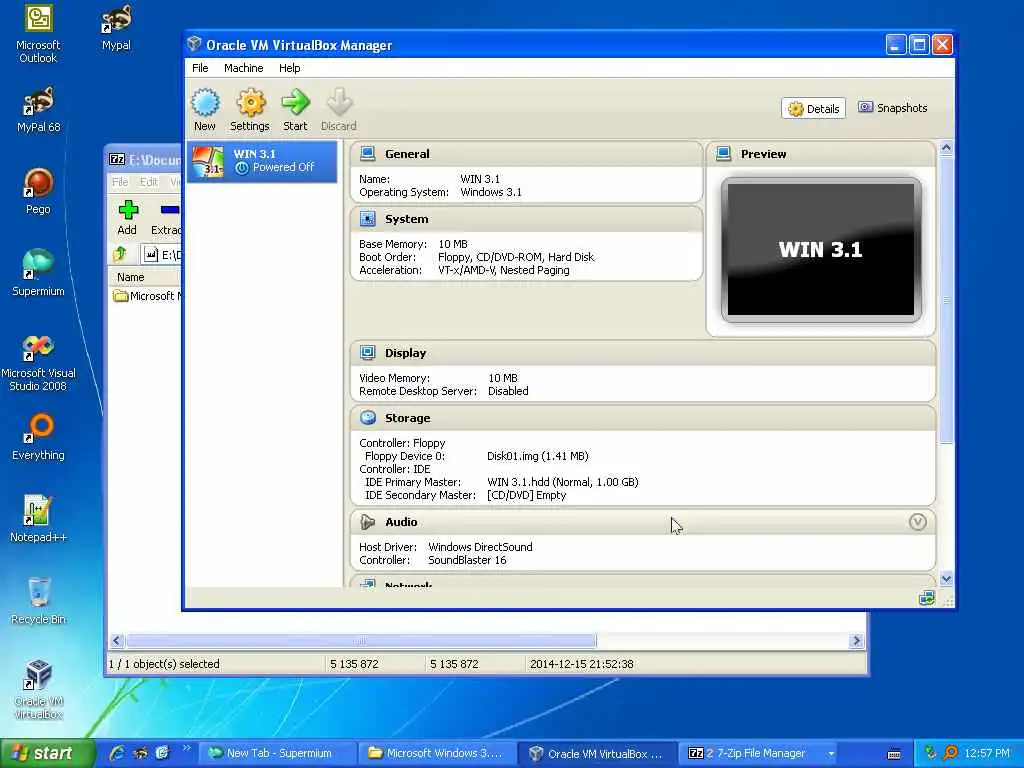Click the Base Memory 10 MB value
Screen dimensions: 1024x768
453,244
